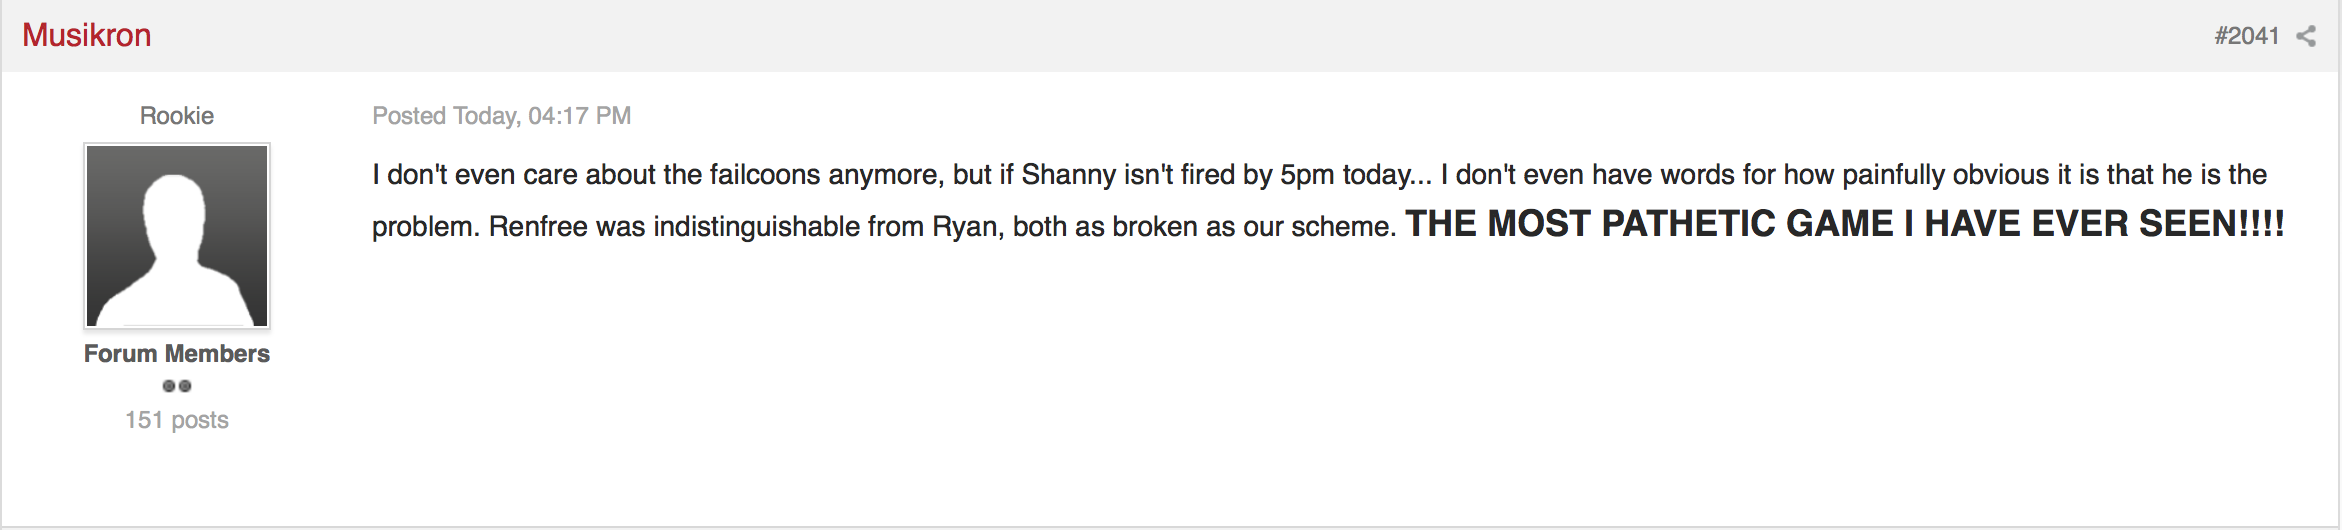Open Musikron's profile from the username
Image resolution: width=2342 pixels, height=530 pixels.
[x=87, y=35]
